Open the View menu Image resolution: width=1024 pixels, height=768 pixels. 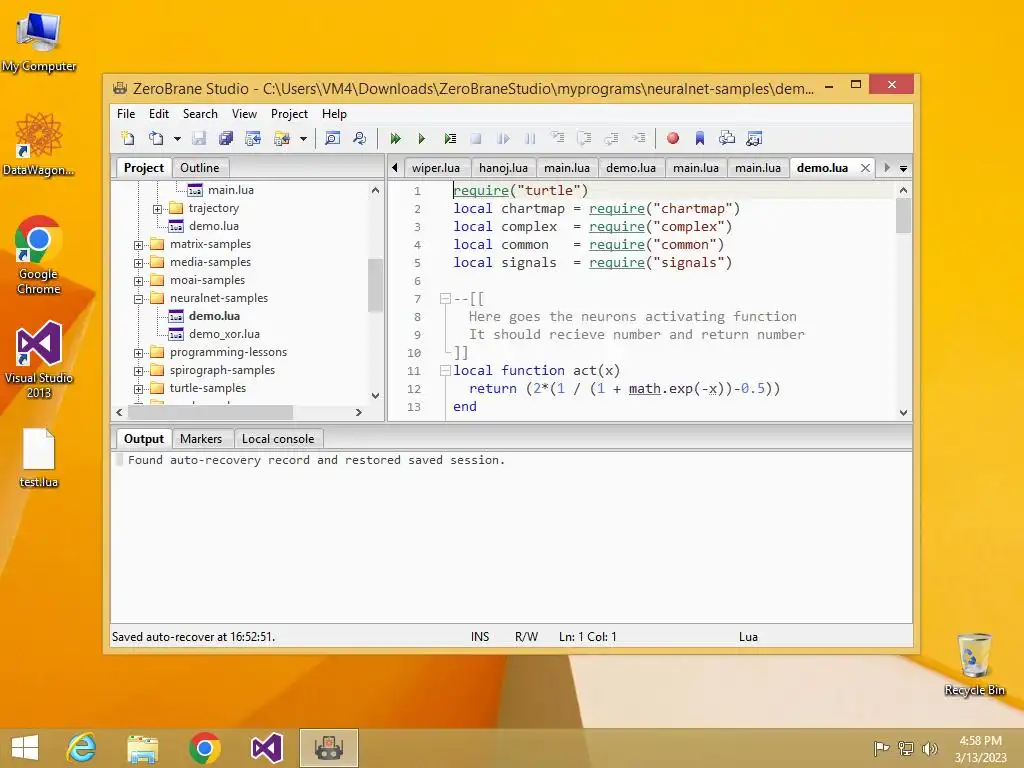point(244,114)
